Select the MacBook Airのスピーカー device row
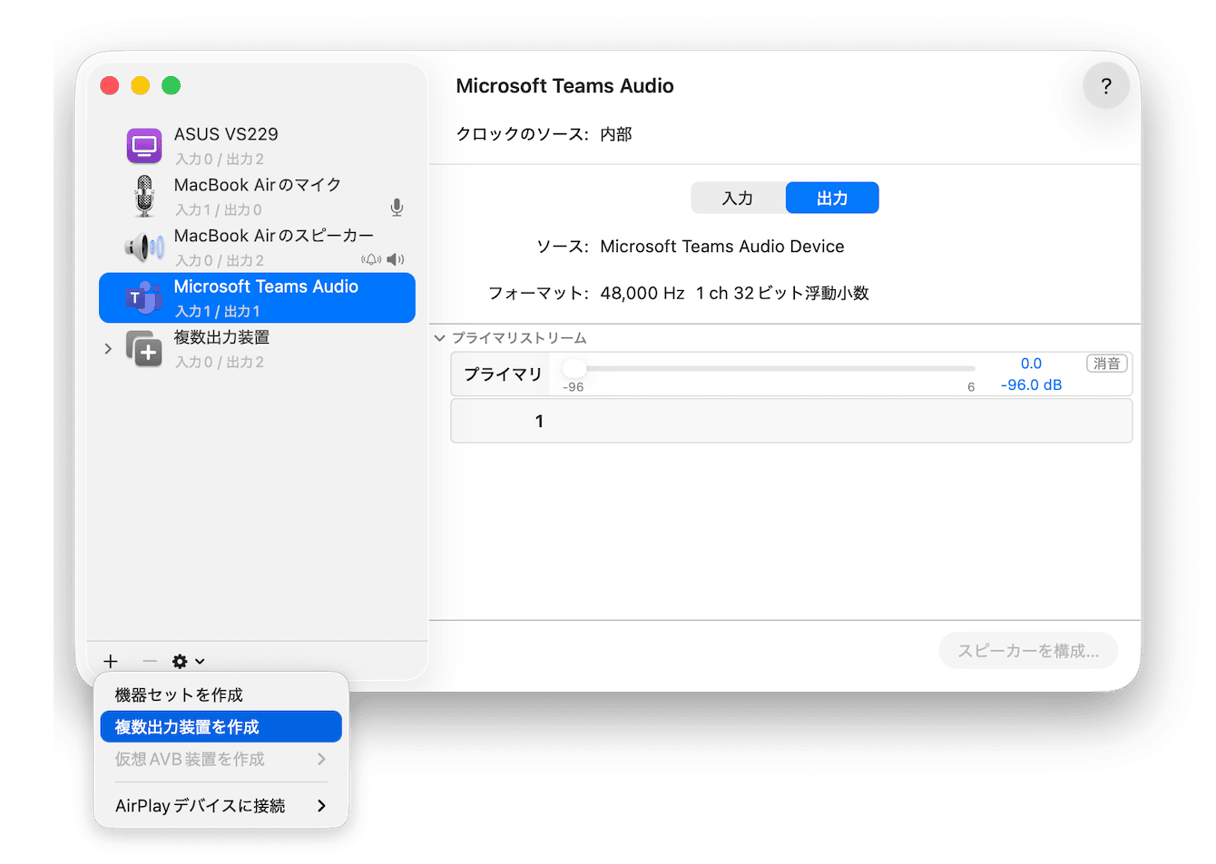 pyautogui.click(x=257, y=247)
